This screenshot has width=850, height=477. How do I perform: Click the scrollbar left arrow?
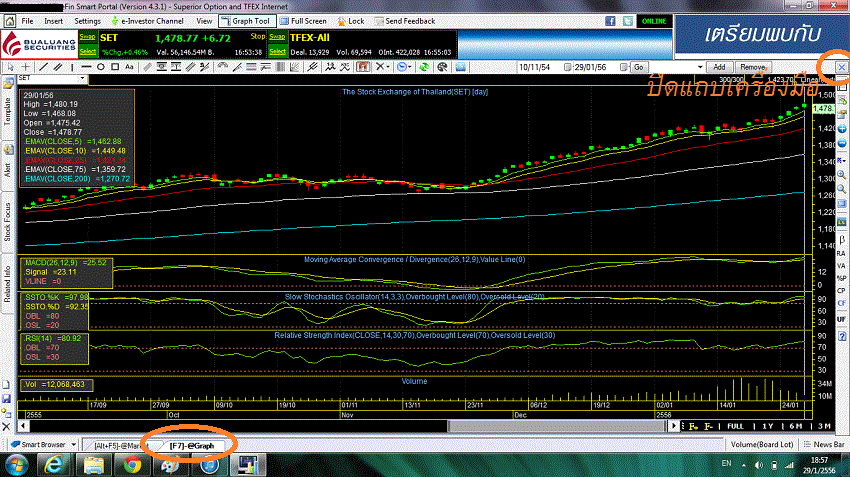(x=23, y=426)
